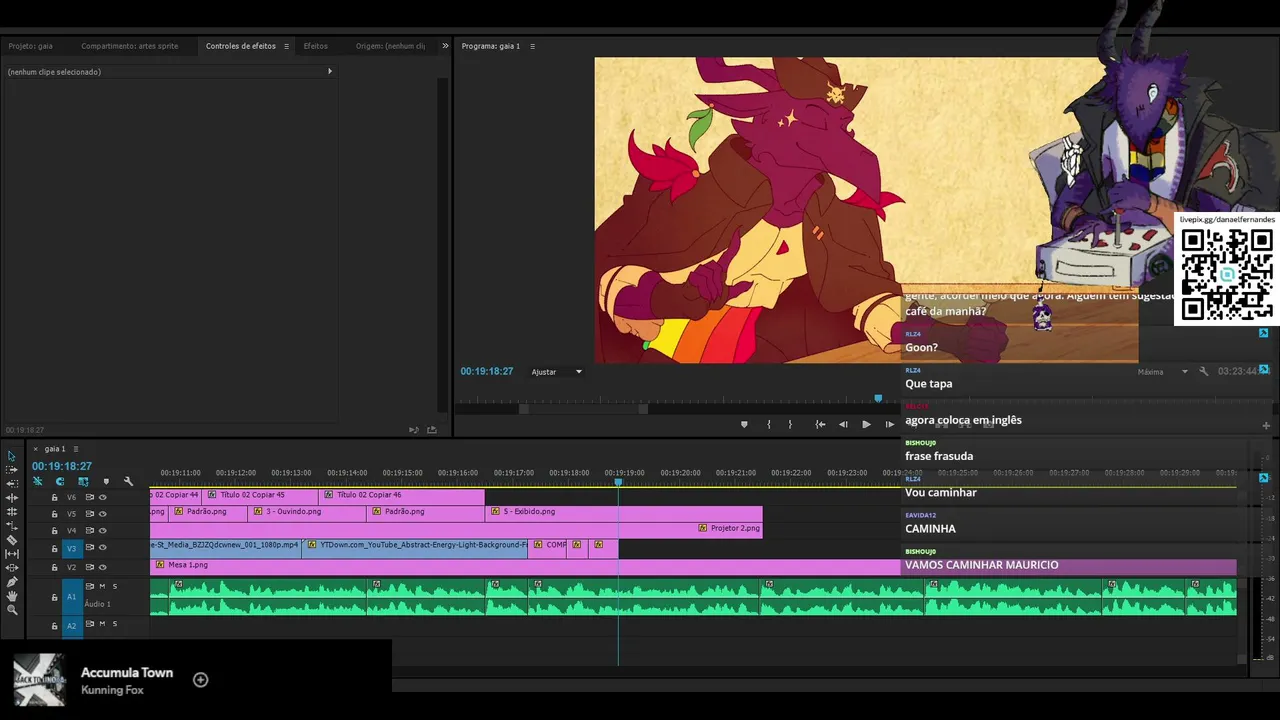Target audio track A1 header
Image resolution: width=1280 pixels, height=720 pixels.
click(72, 597)
